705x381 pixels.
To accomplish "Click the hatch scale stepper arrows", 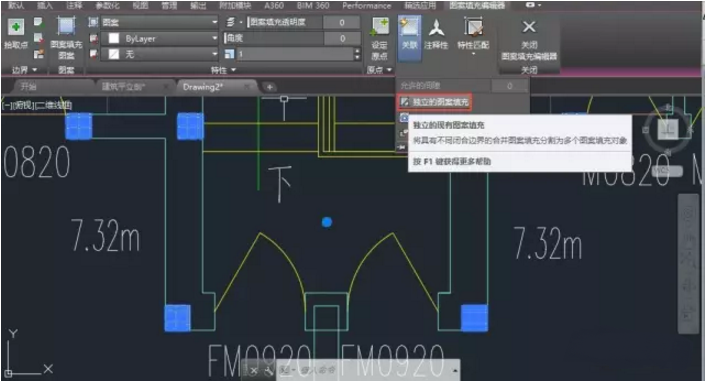I will tap(357, 54).
